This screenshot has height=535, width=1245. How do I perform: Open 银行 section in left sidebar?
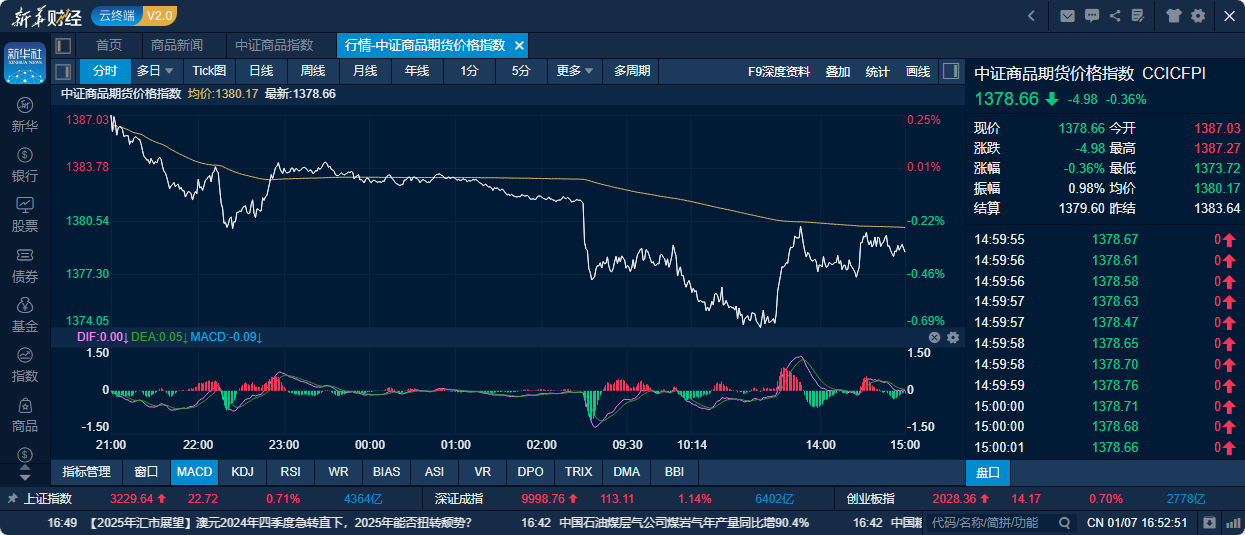coord(25,165)
